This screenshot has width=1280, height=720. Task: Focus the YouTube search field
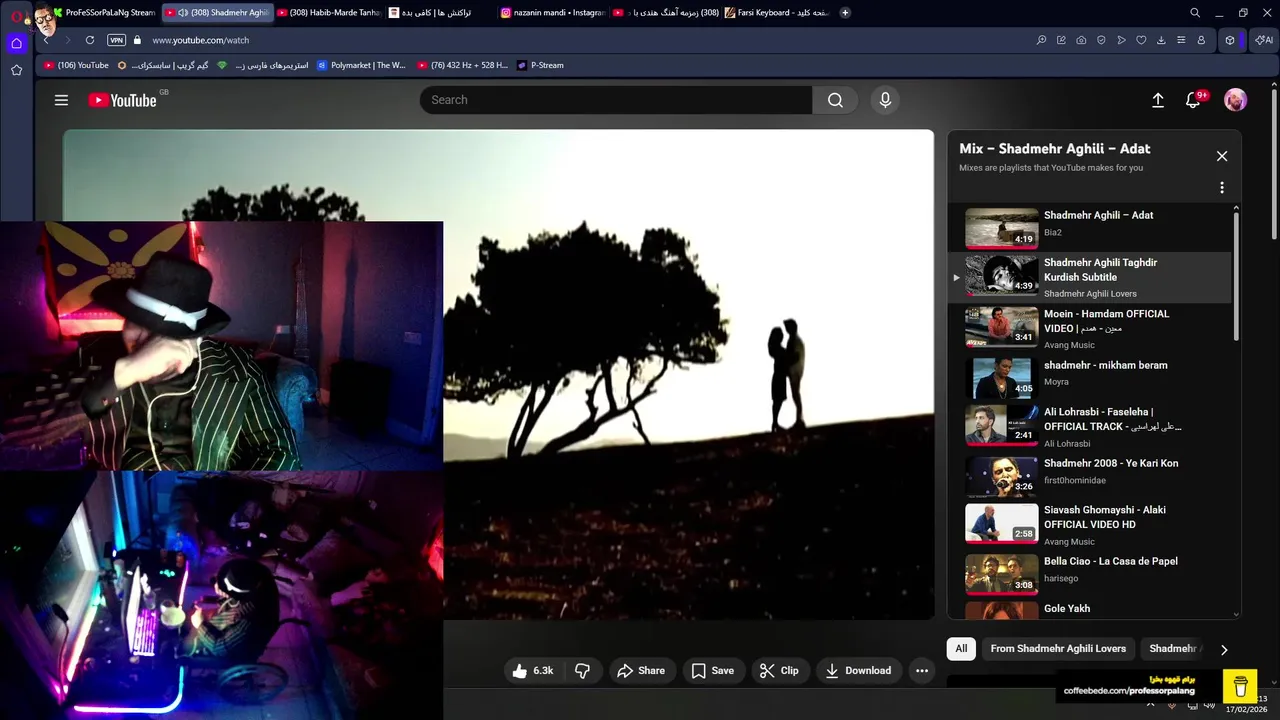click(x=616, y=100)
